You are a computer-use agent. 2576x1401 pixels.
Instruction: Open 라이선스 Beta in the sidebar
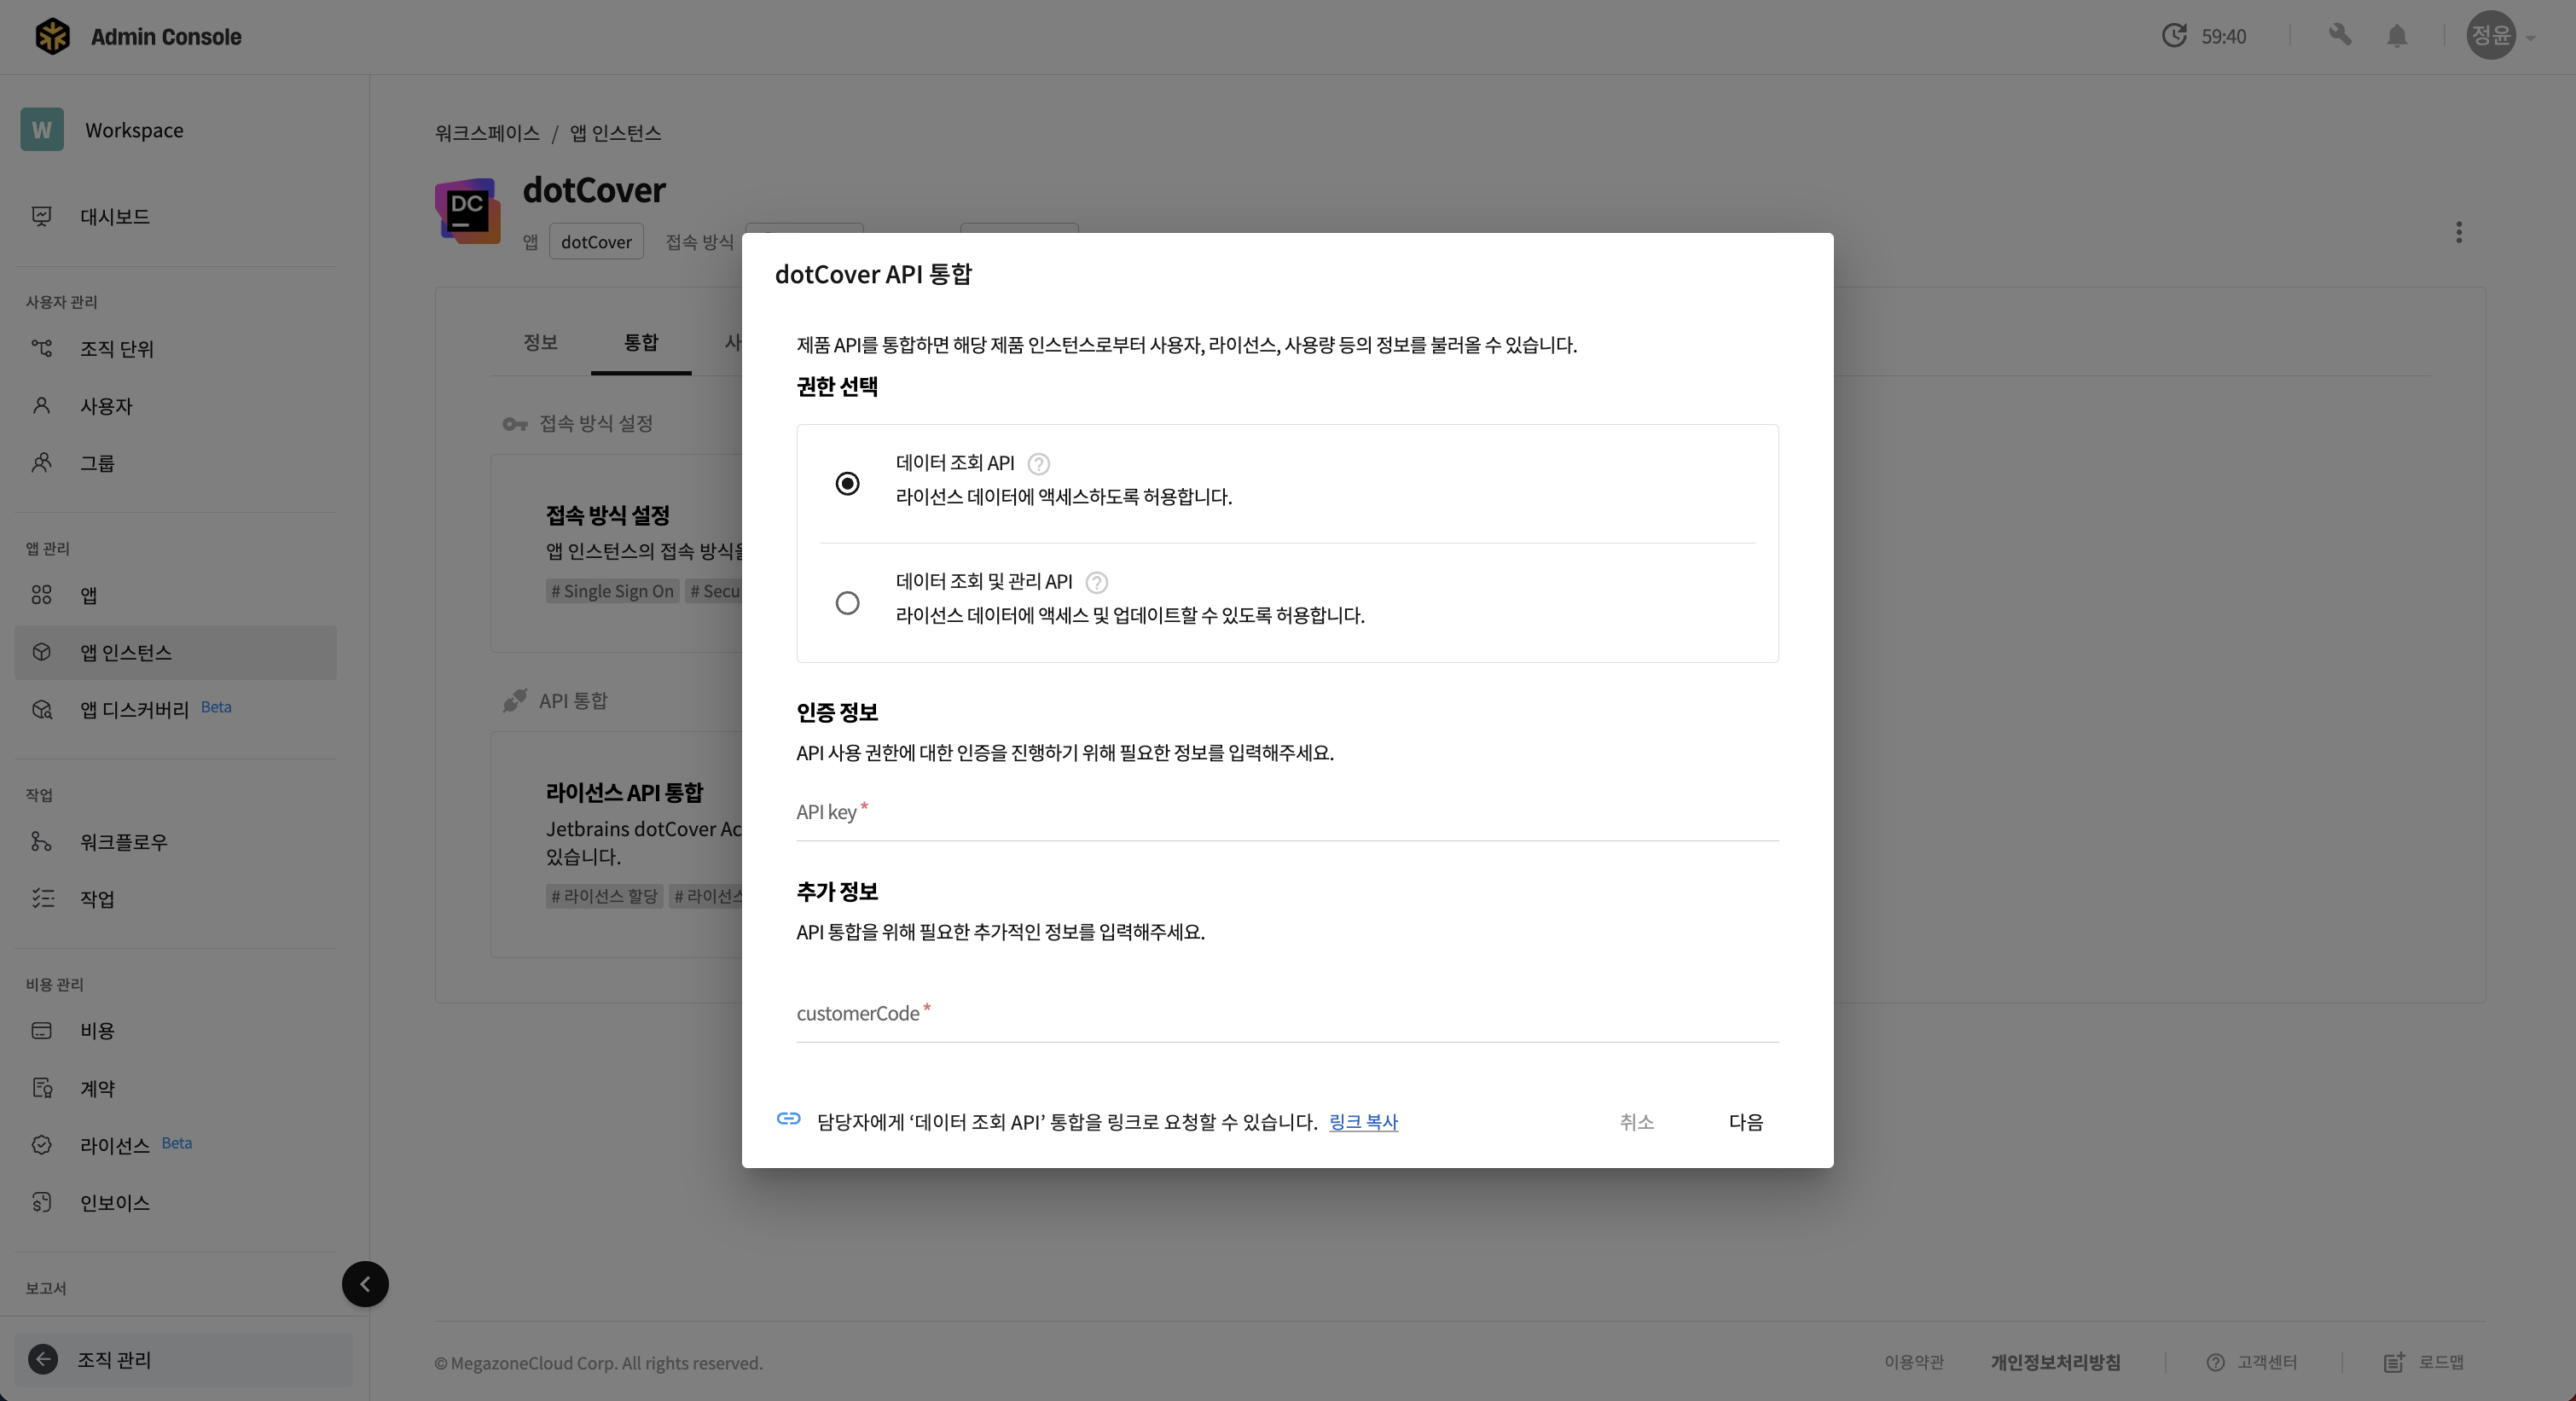click(176, 1145)
